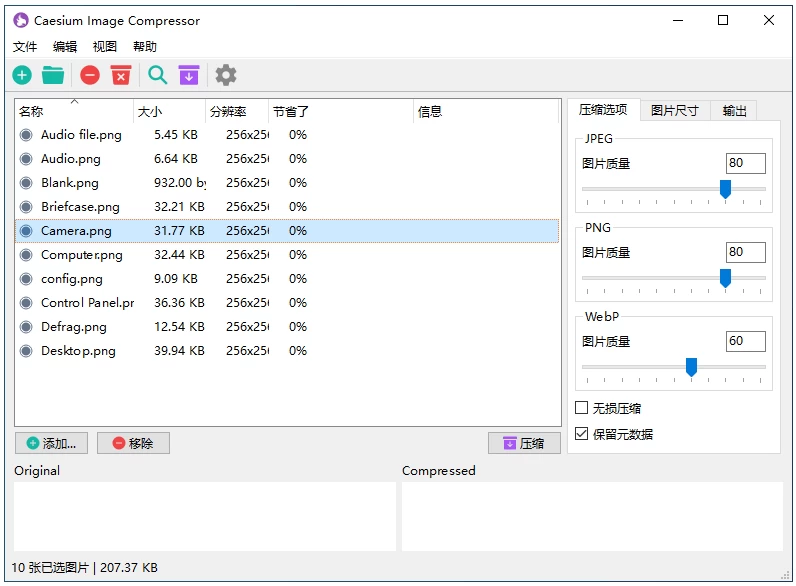The height and width of the screenshot is (586, 796).
Task: Click the magnifier preview toolbar icon
Action: pos(158,75)
